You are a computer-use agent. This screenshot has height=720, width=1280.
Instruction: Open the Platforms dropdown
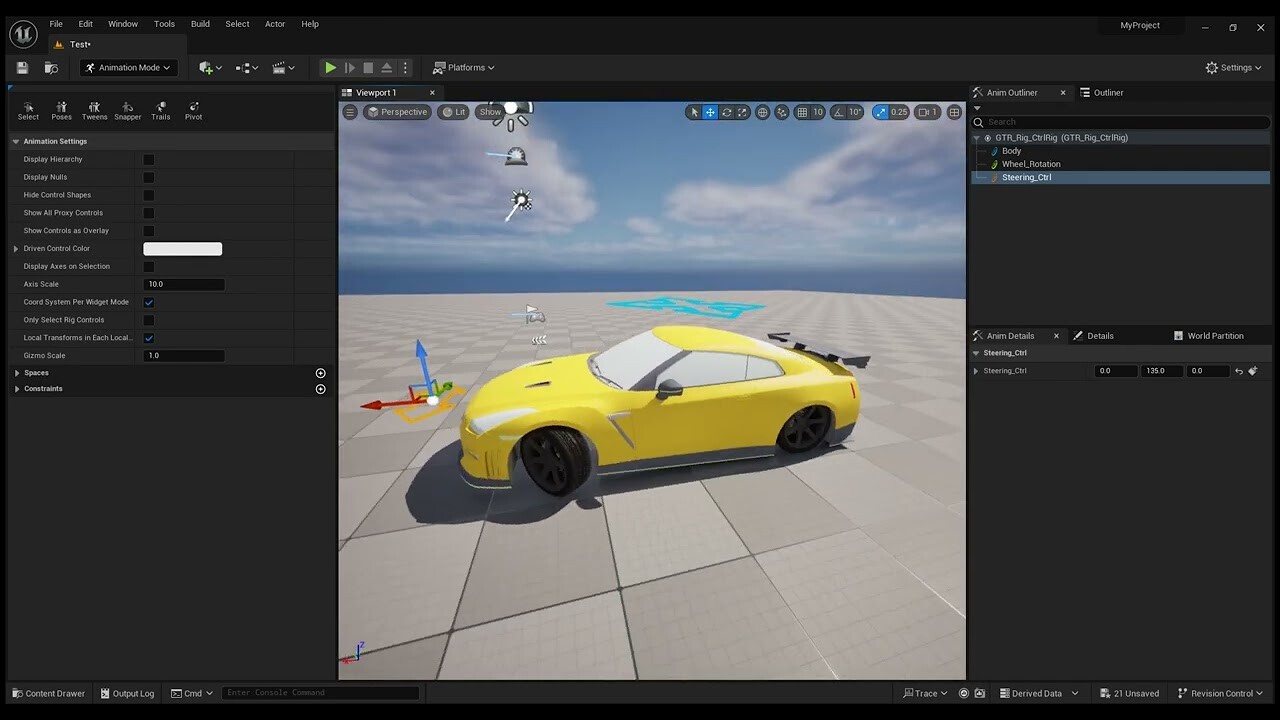tap(463, 67)
